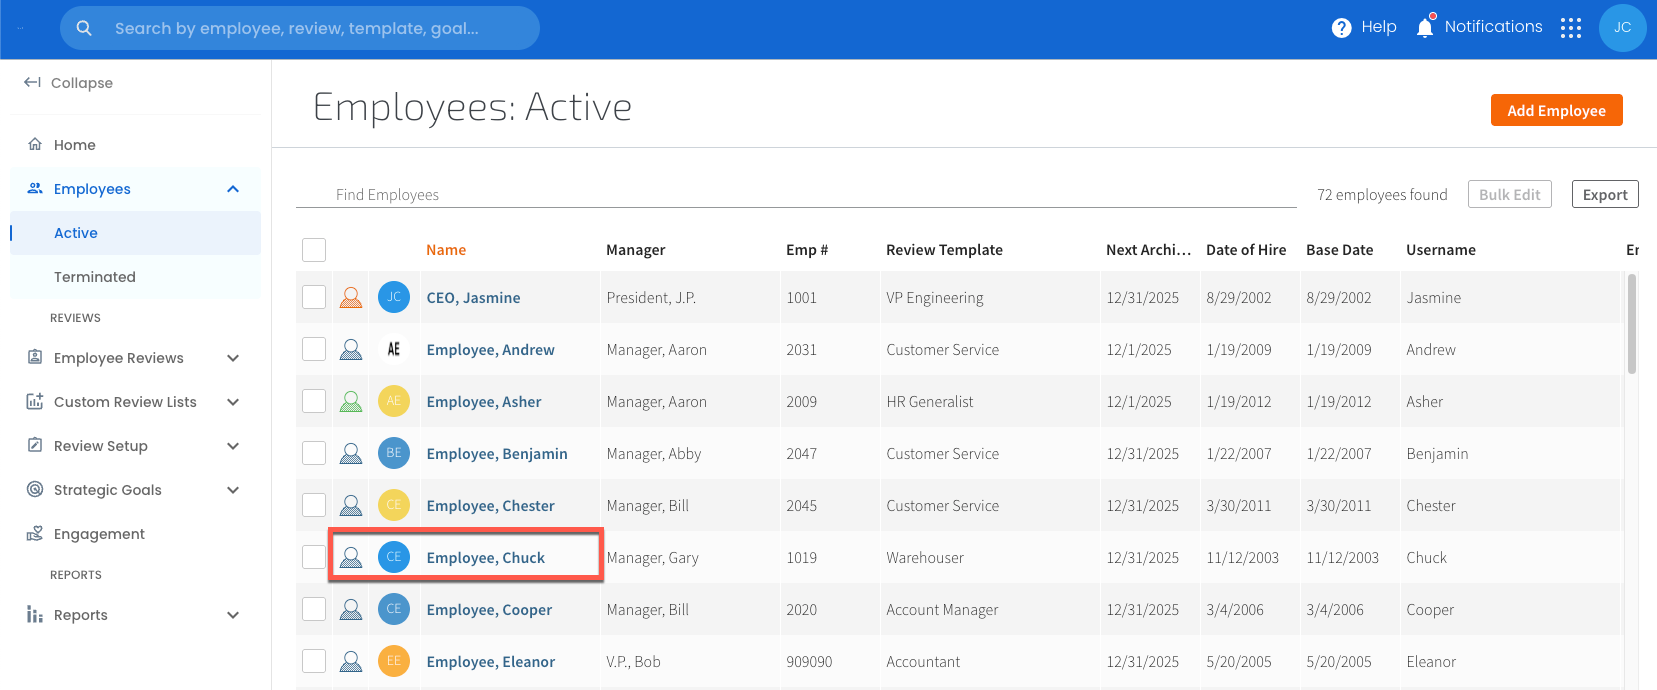Open the Help question mark icon
This screenshot has height=690, width=1657.
coord(1341,28)
